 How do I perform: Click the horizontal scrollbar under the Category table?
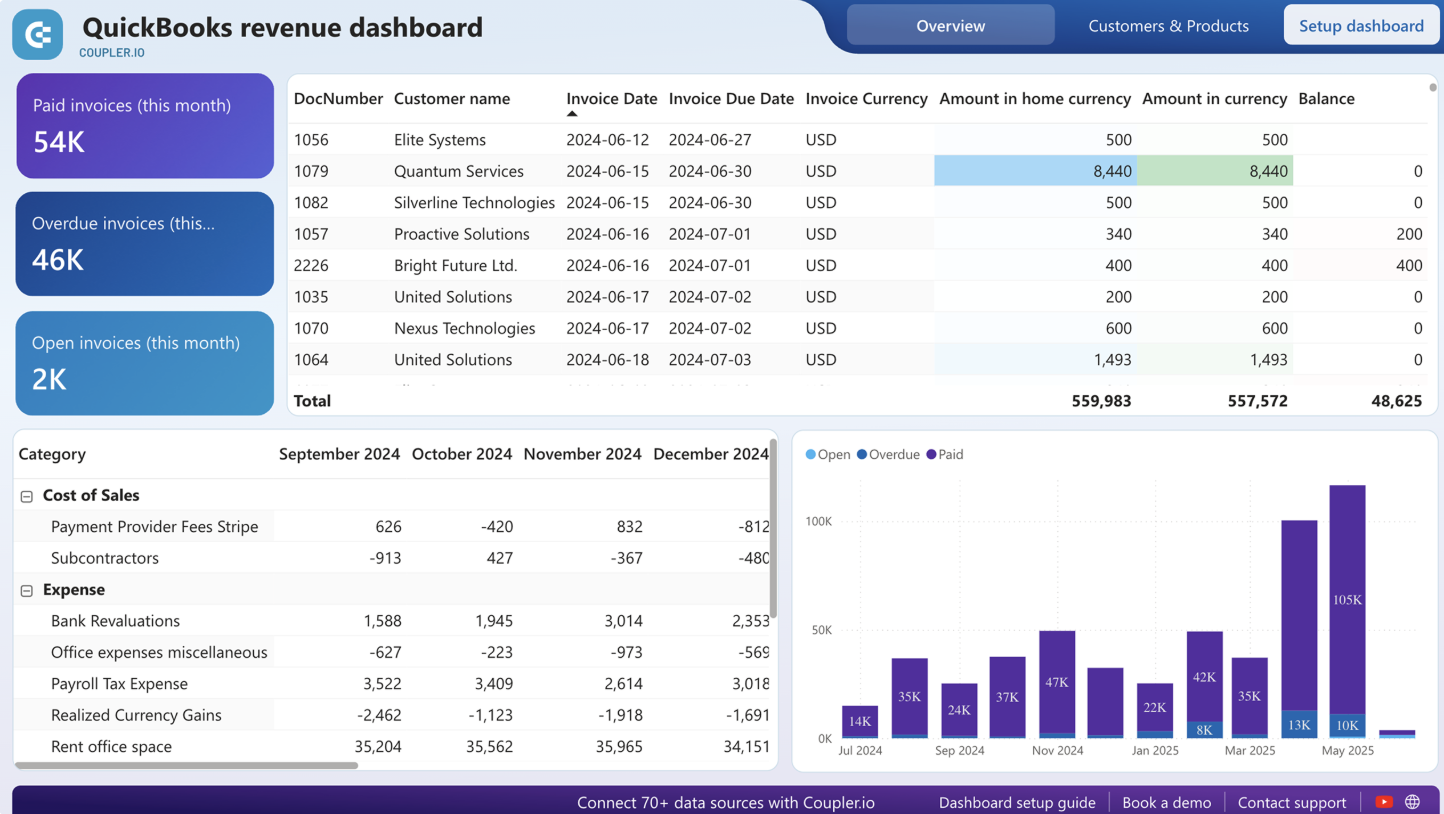185,765
